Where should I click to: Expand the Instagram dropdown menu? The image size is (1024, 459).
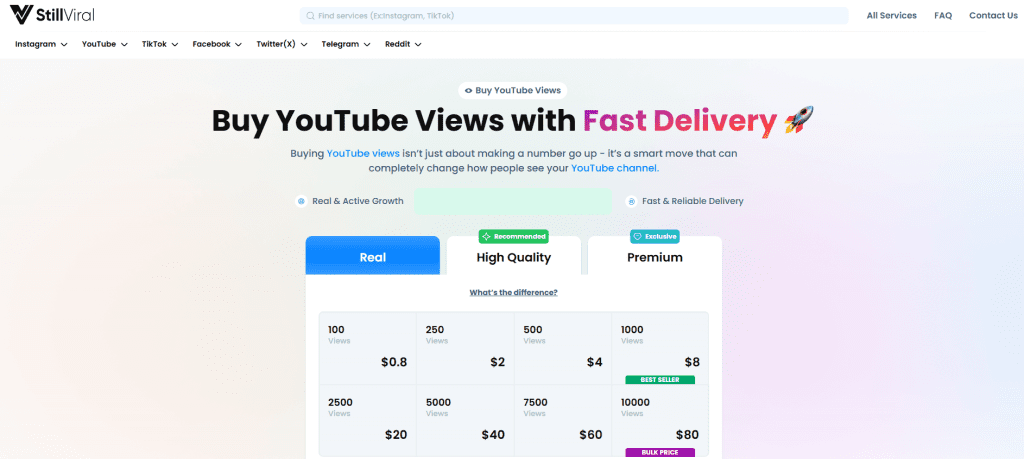tap(41, 44)
